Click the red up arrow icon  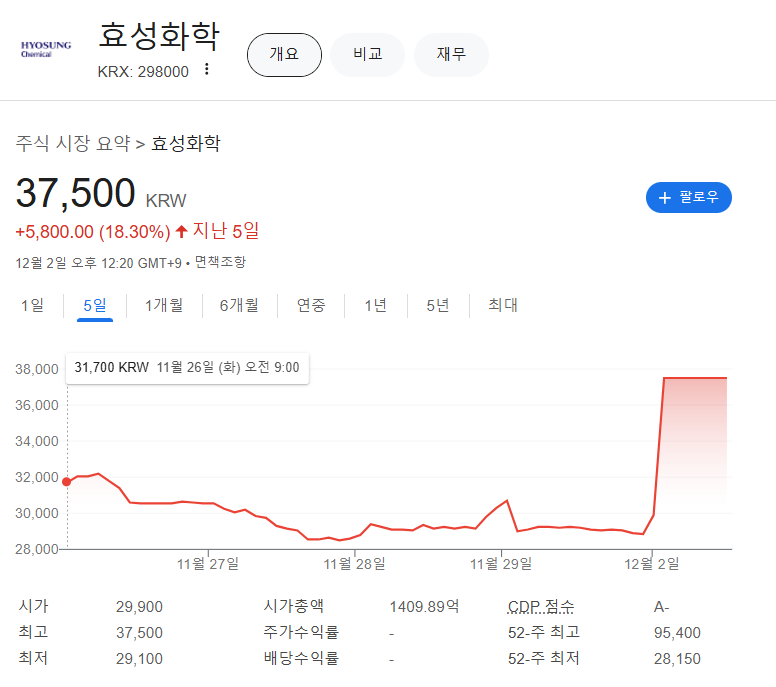pyautogui.click(x=181, y=231)
